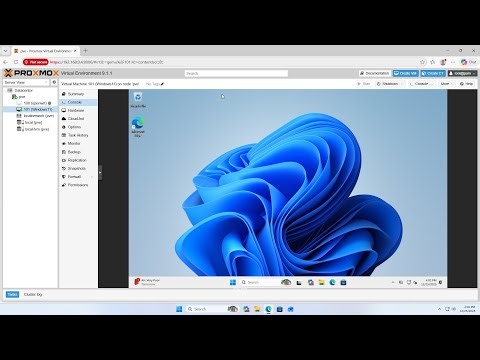Click the Console button in VM toolbar
The height and width of the screenshot is (360, 480).
click(x=419, y=84)
